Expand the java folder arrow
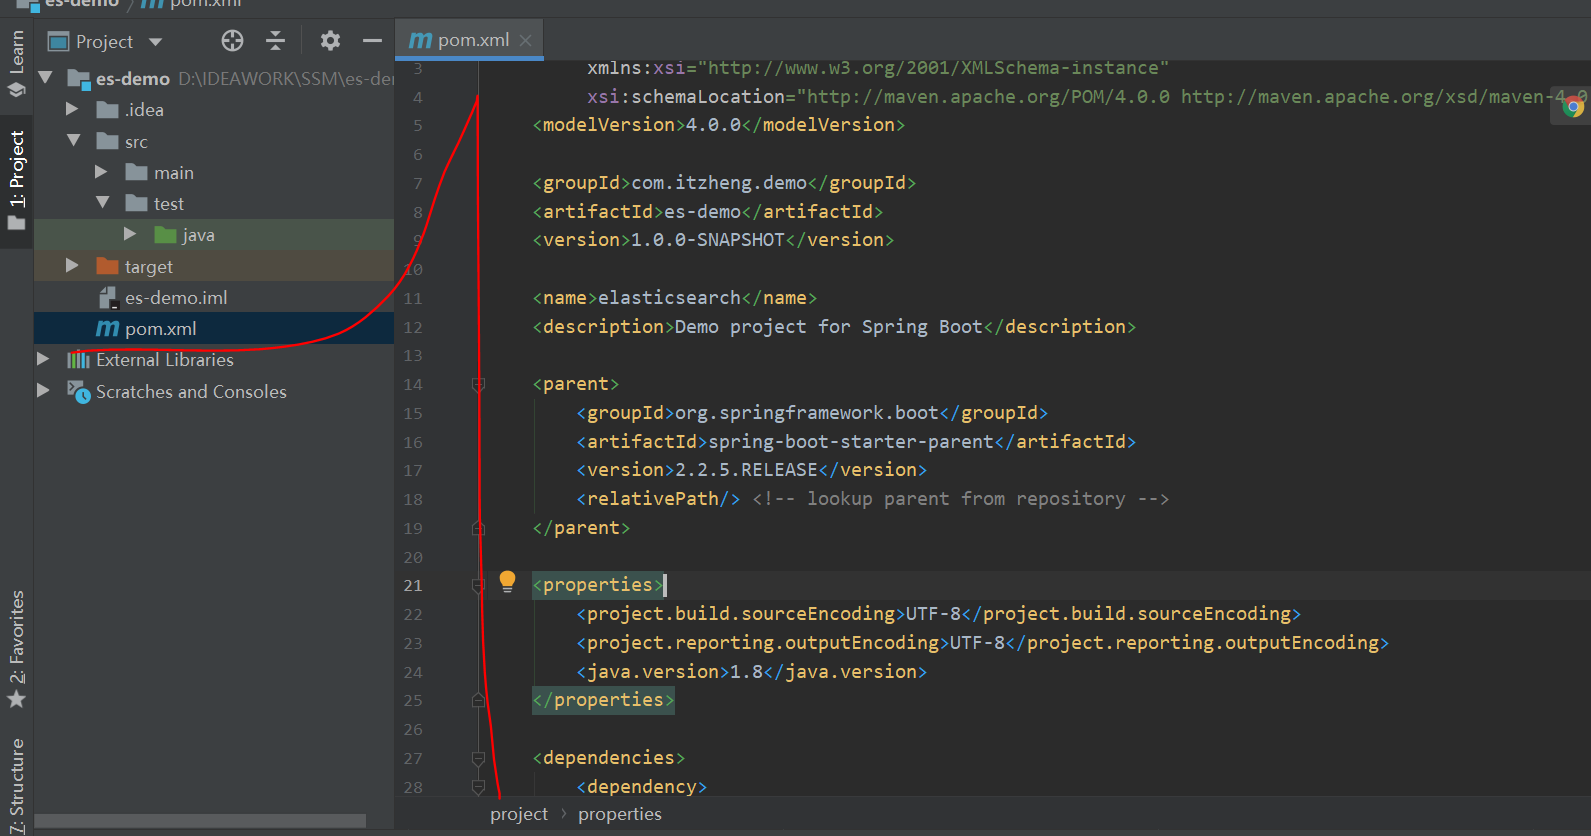 [x=130, y=234]
